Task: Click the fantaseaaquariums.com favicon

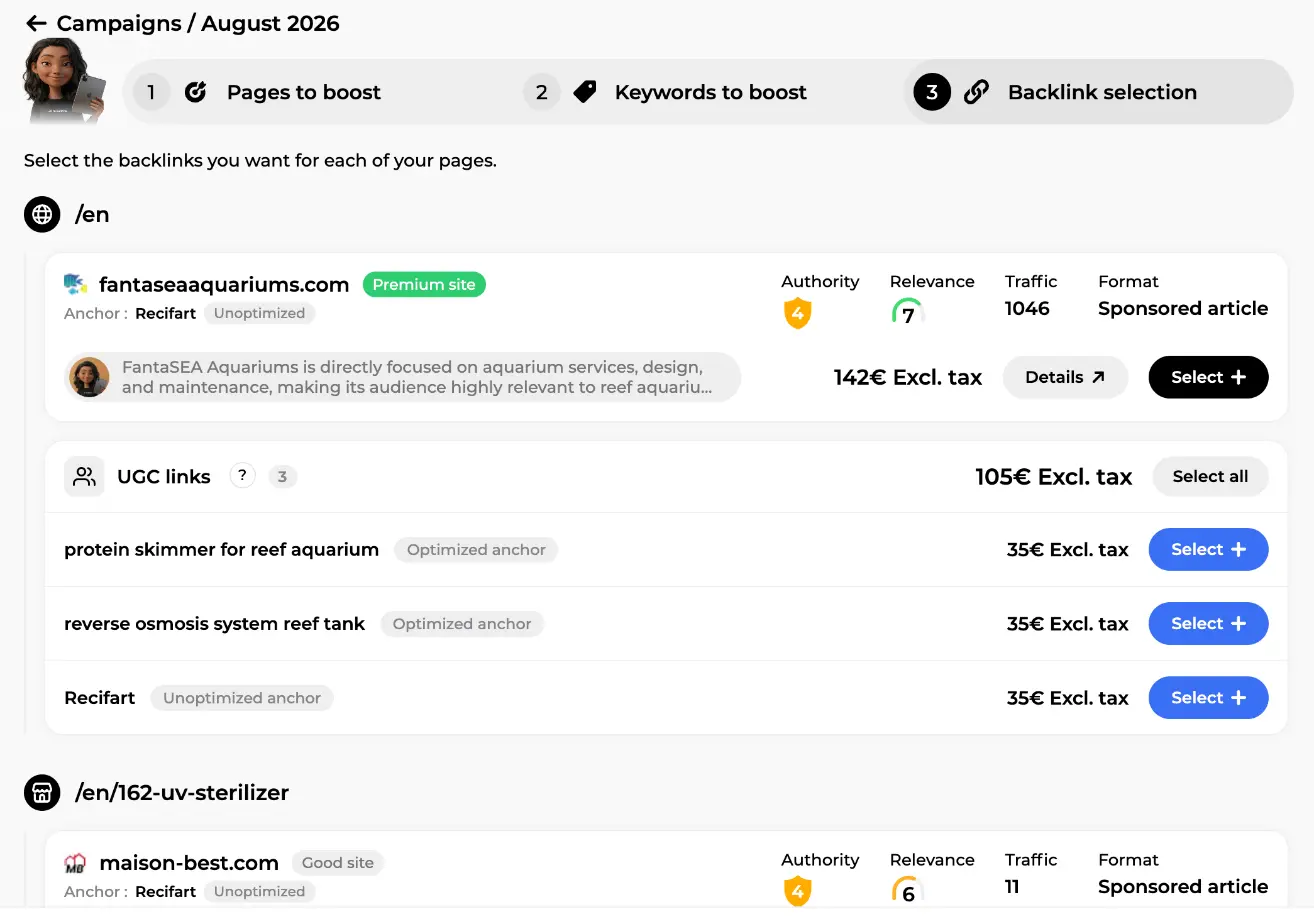Action: (75, 284)
